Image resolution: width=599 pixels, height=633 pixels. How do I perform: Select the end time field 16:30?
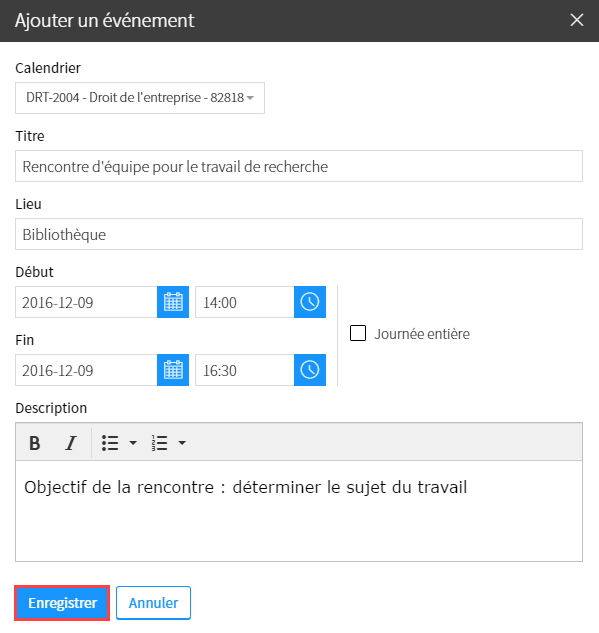[245, 370]
